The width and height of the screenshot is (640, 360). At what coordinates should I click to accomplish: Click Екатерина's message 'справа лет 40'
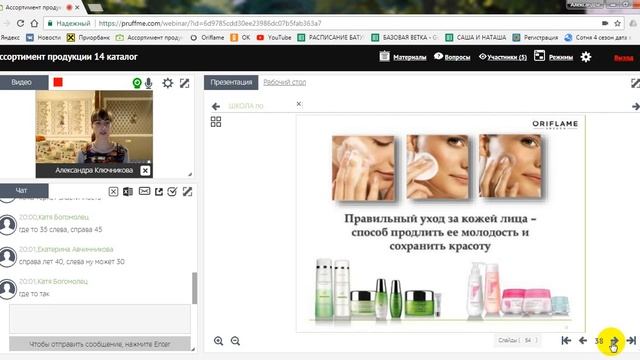[71, 262]
